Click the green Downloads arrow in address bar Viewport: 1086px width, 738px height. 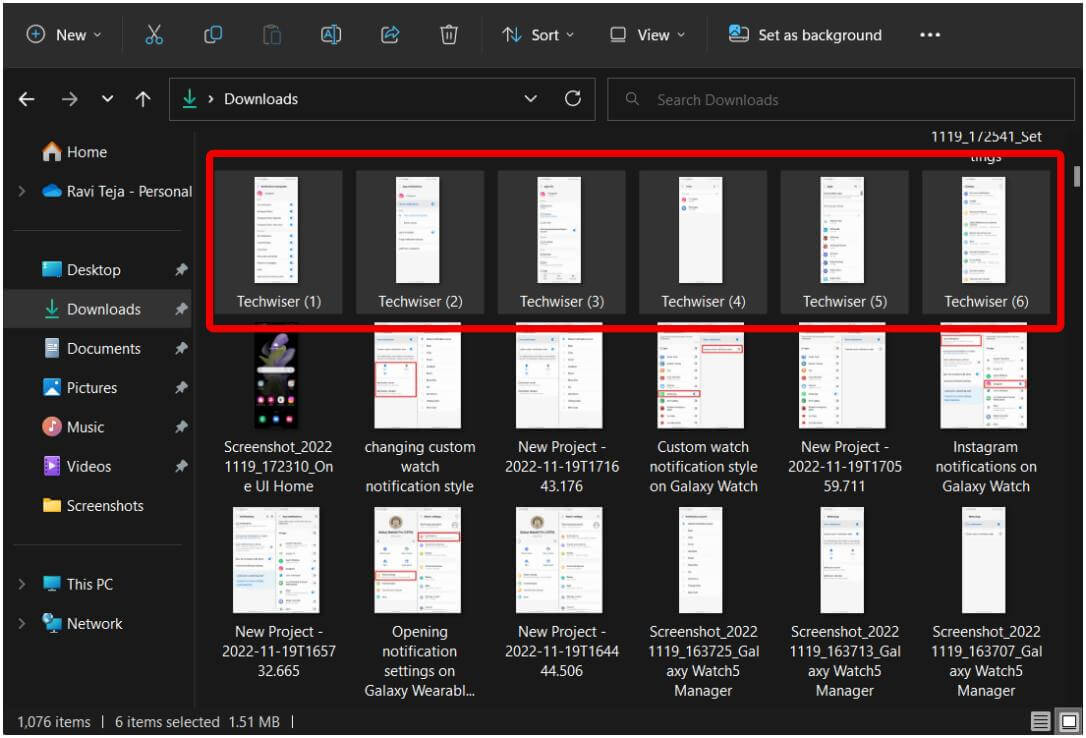click(189, 99)
